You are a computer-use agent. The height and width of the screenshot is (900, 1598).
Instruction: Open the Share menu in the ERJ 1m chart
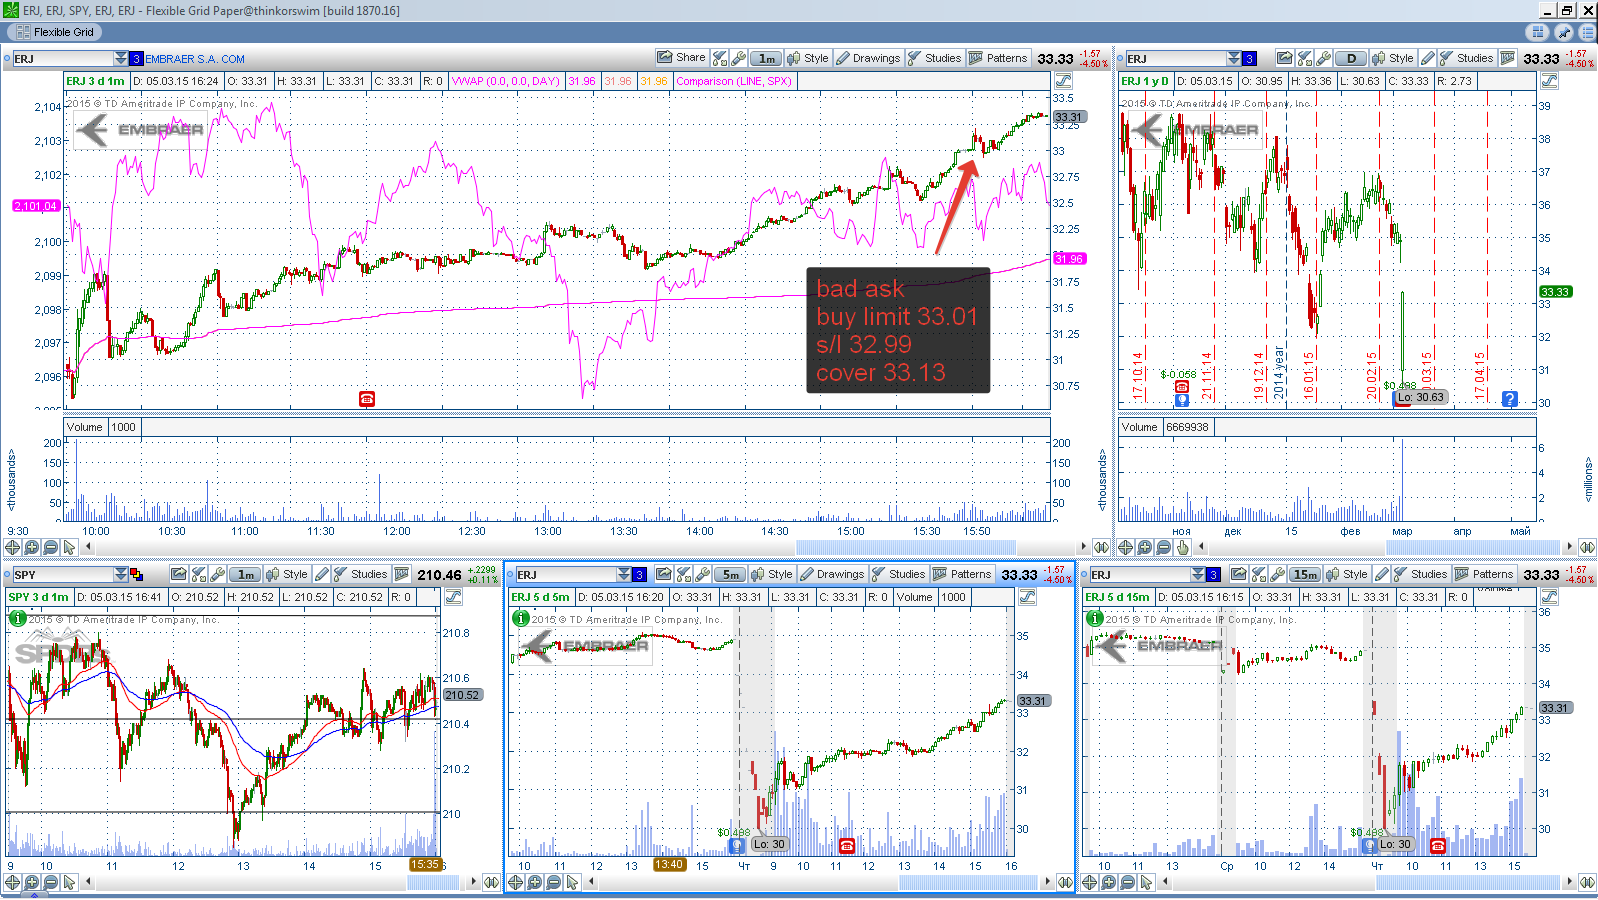681,58
